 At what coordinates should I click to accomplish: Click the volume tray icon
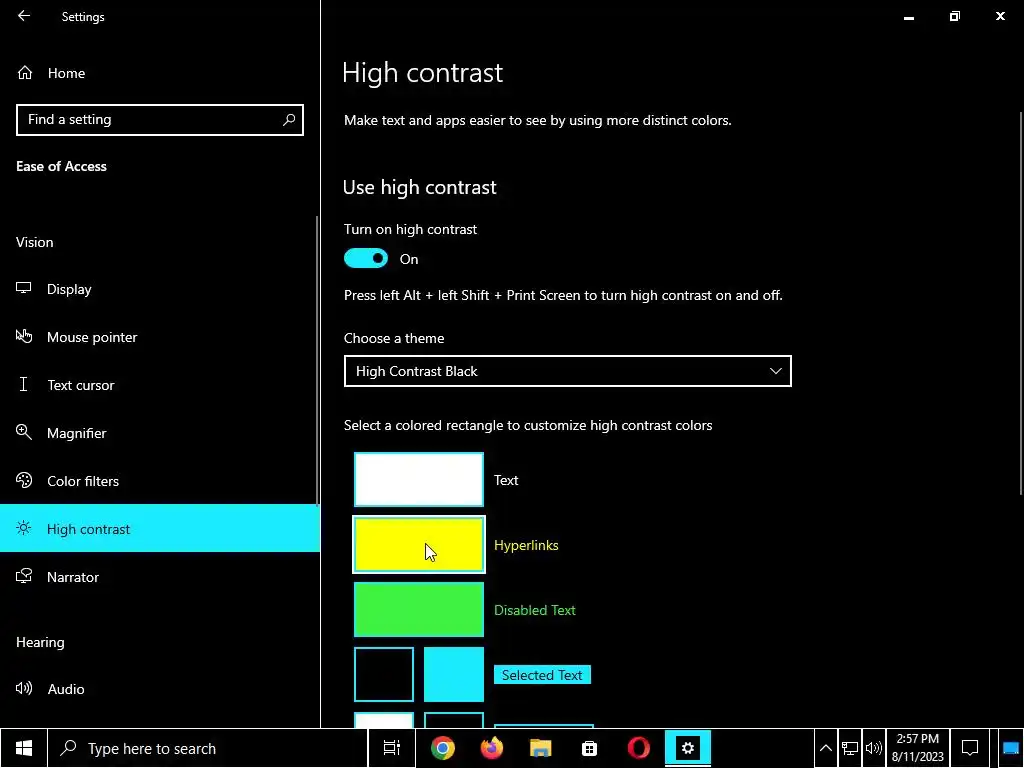pyautogui.click(x=873, y=748)
